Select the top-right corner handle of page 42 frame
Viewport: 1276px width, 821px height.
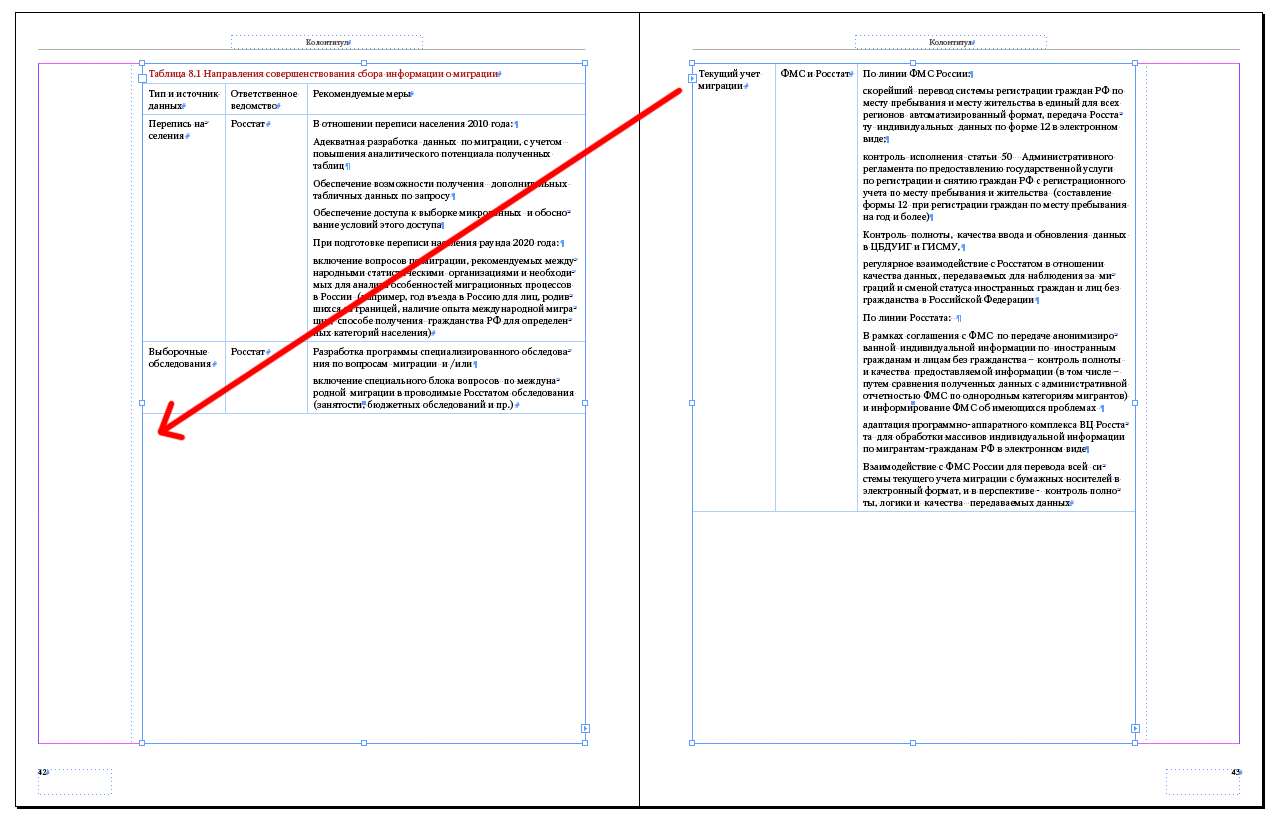[585, 63]
